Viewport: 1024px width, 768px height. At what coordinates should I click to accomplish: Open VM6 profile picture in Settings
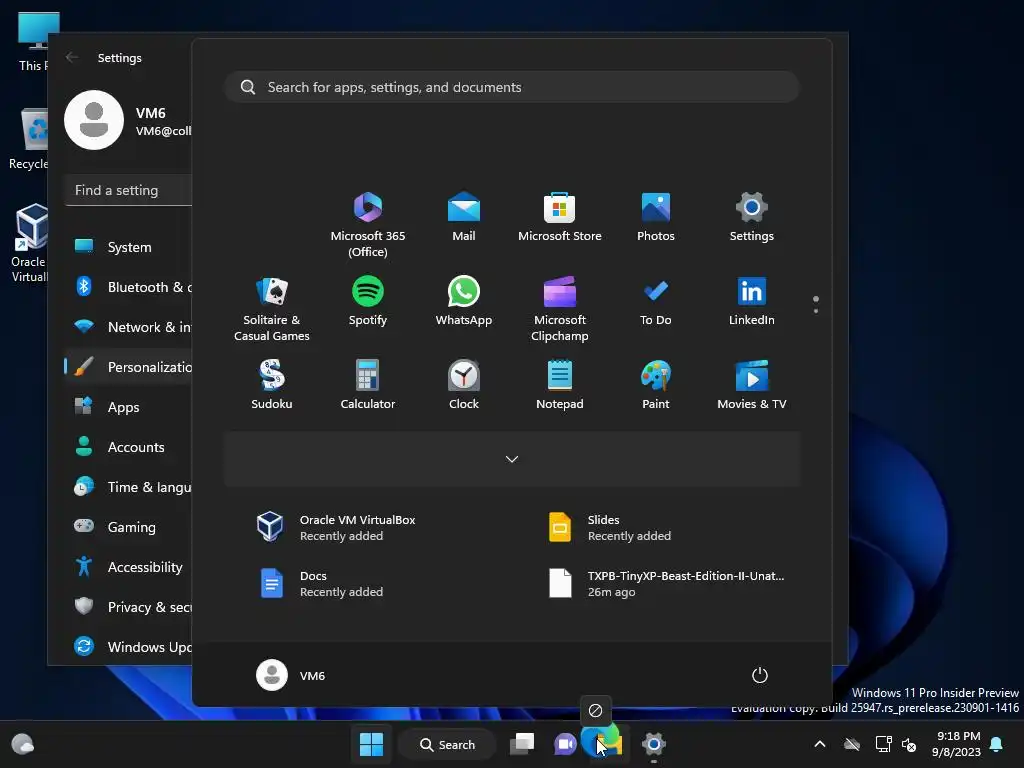tap(94, 120)
